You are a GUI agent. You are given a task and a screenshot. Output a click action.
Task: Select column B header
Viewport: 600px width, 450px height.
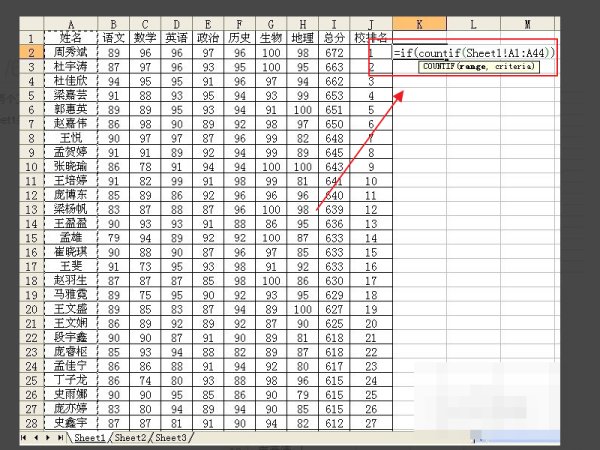click(x=114, y=24)
